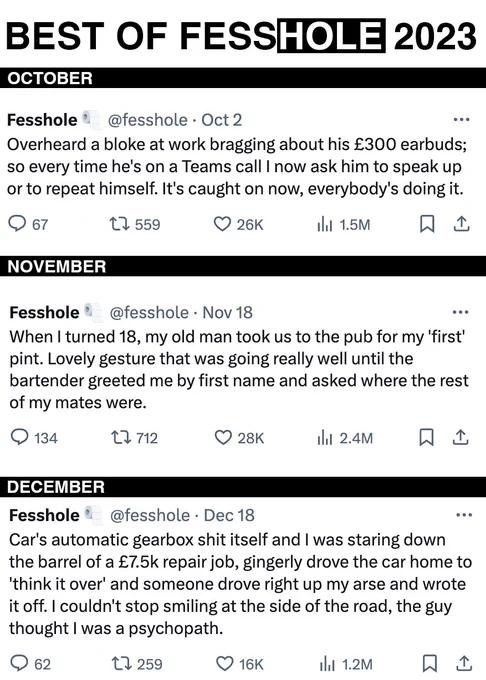Open the Nov 18 date link
The width and height of the screenshot is (486, 680).
228,312
